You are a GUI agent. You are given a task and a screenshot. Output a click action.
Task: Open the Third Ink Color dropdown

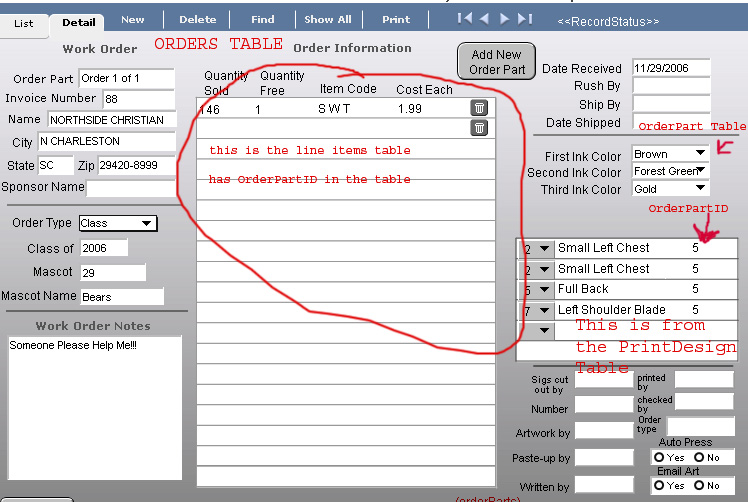(699, 188)
